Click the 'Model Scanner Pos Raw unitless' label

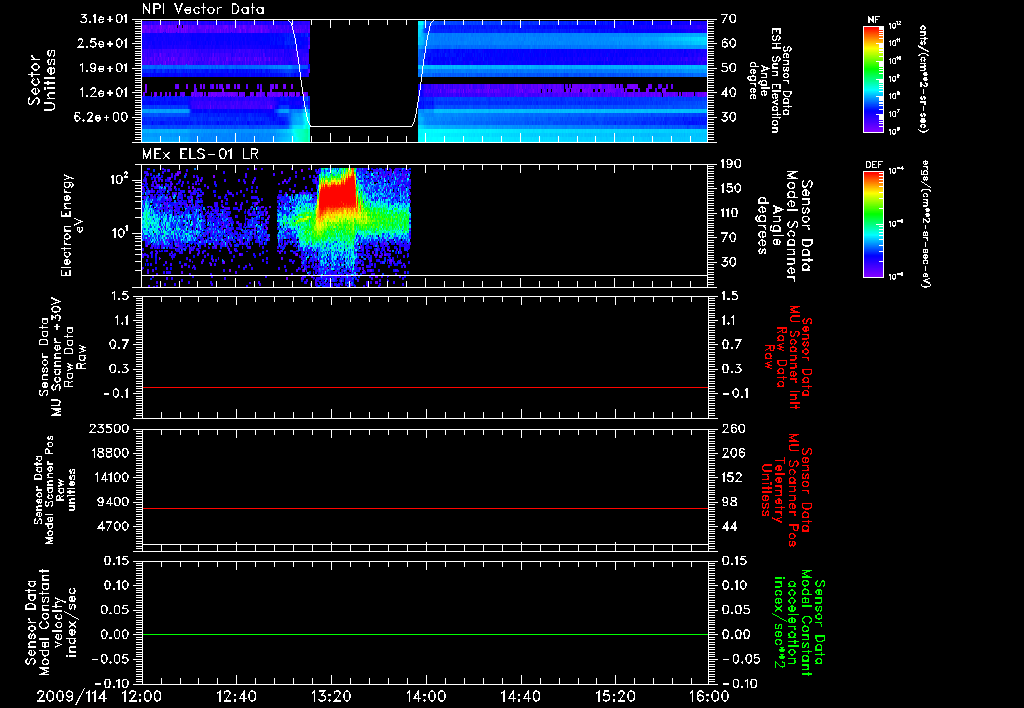click(x=55, y=490)
